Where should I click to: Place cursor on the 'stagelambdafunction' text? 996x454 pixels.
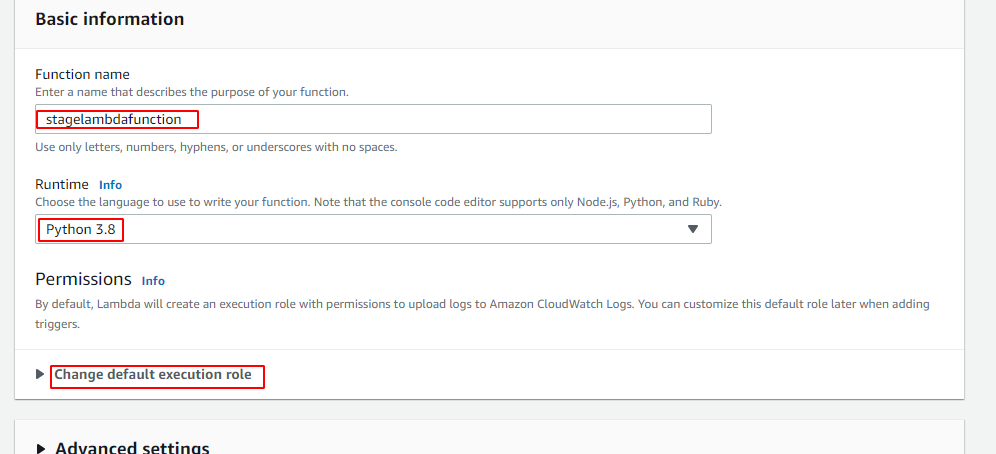tap(114, 119)
